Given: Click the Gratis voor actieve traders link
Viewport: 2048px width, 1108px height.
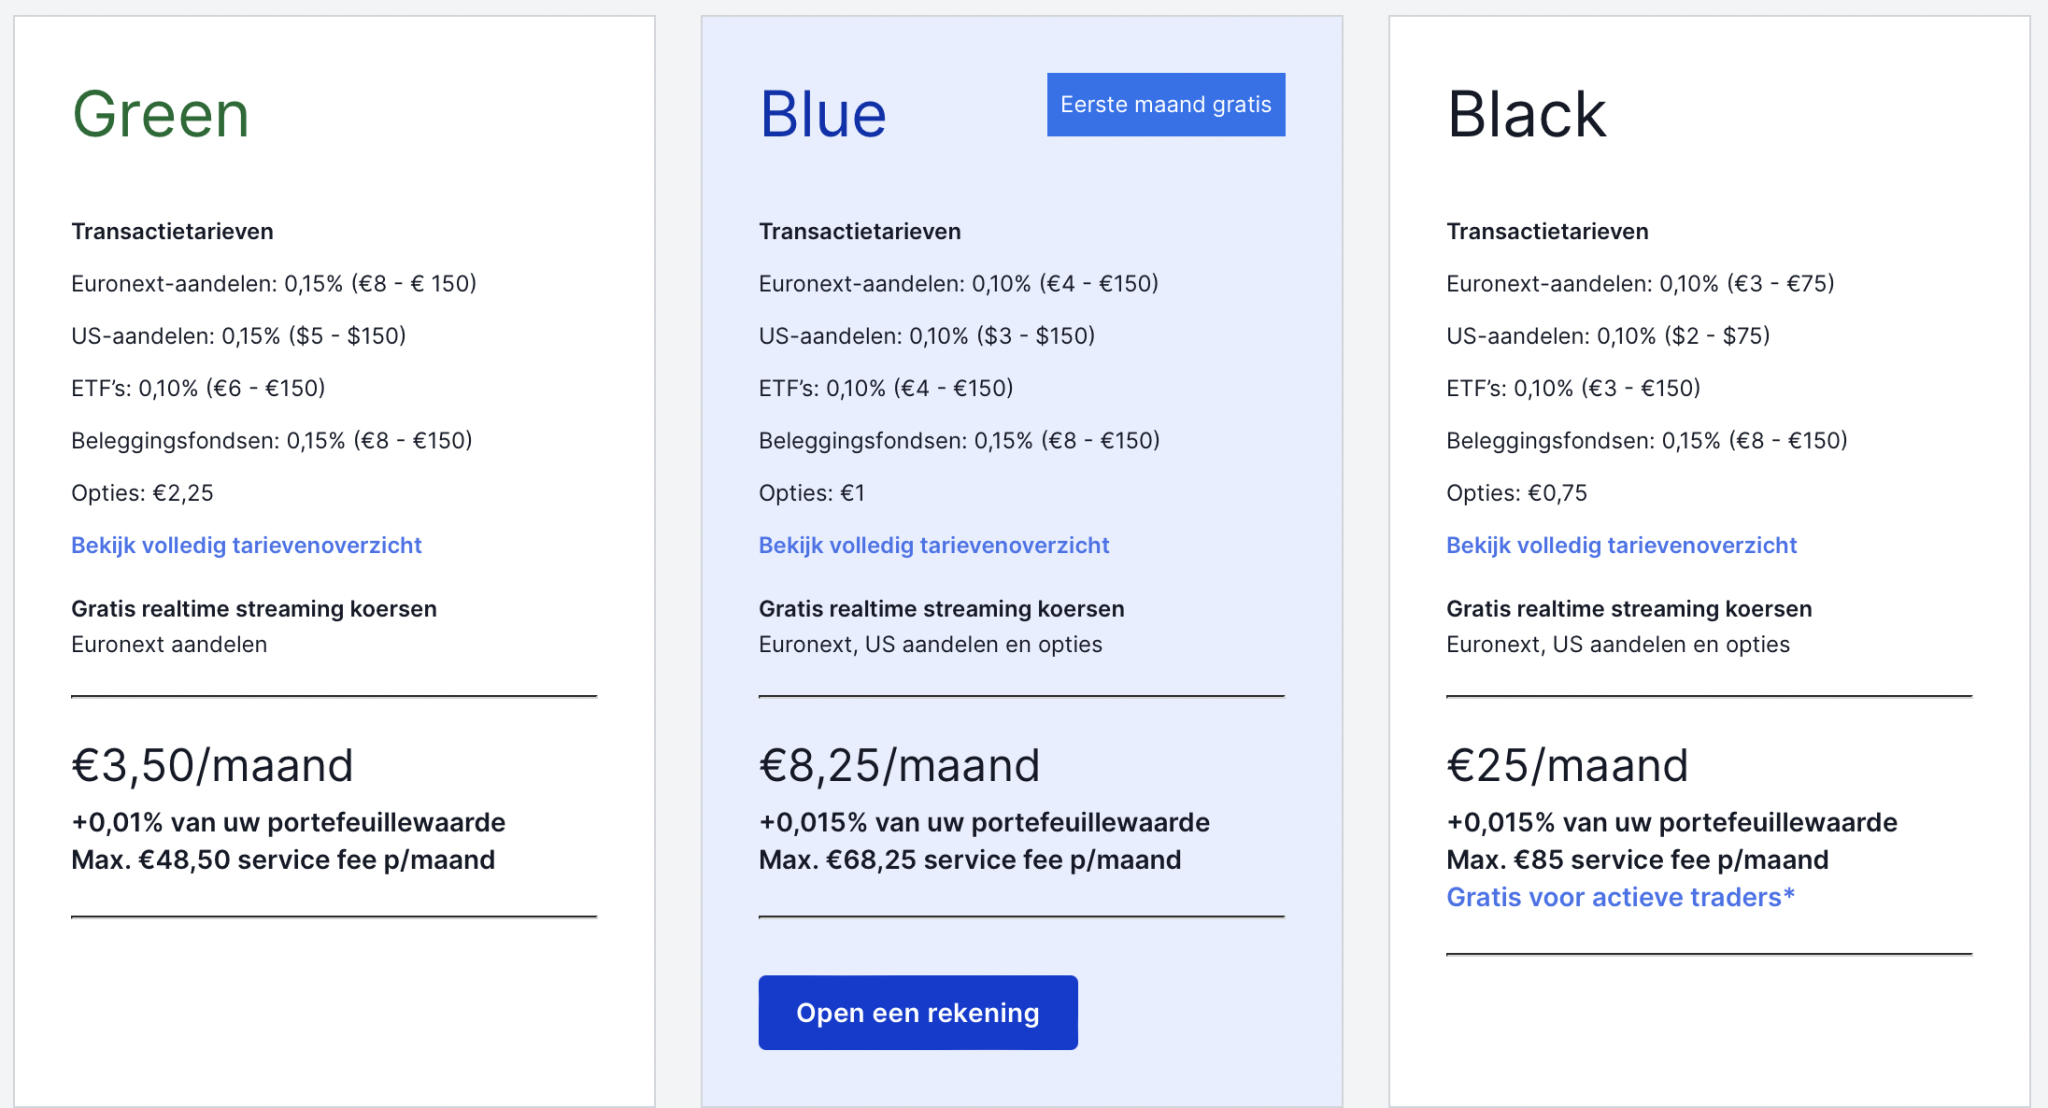Looking at the screenshot, I should pyautogui.click(x=1620, y=897).
